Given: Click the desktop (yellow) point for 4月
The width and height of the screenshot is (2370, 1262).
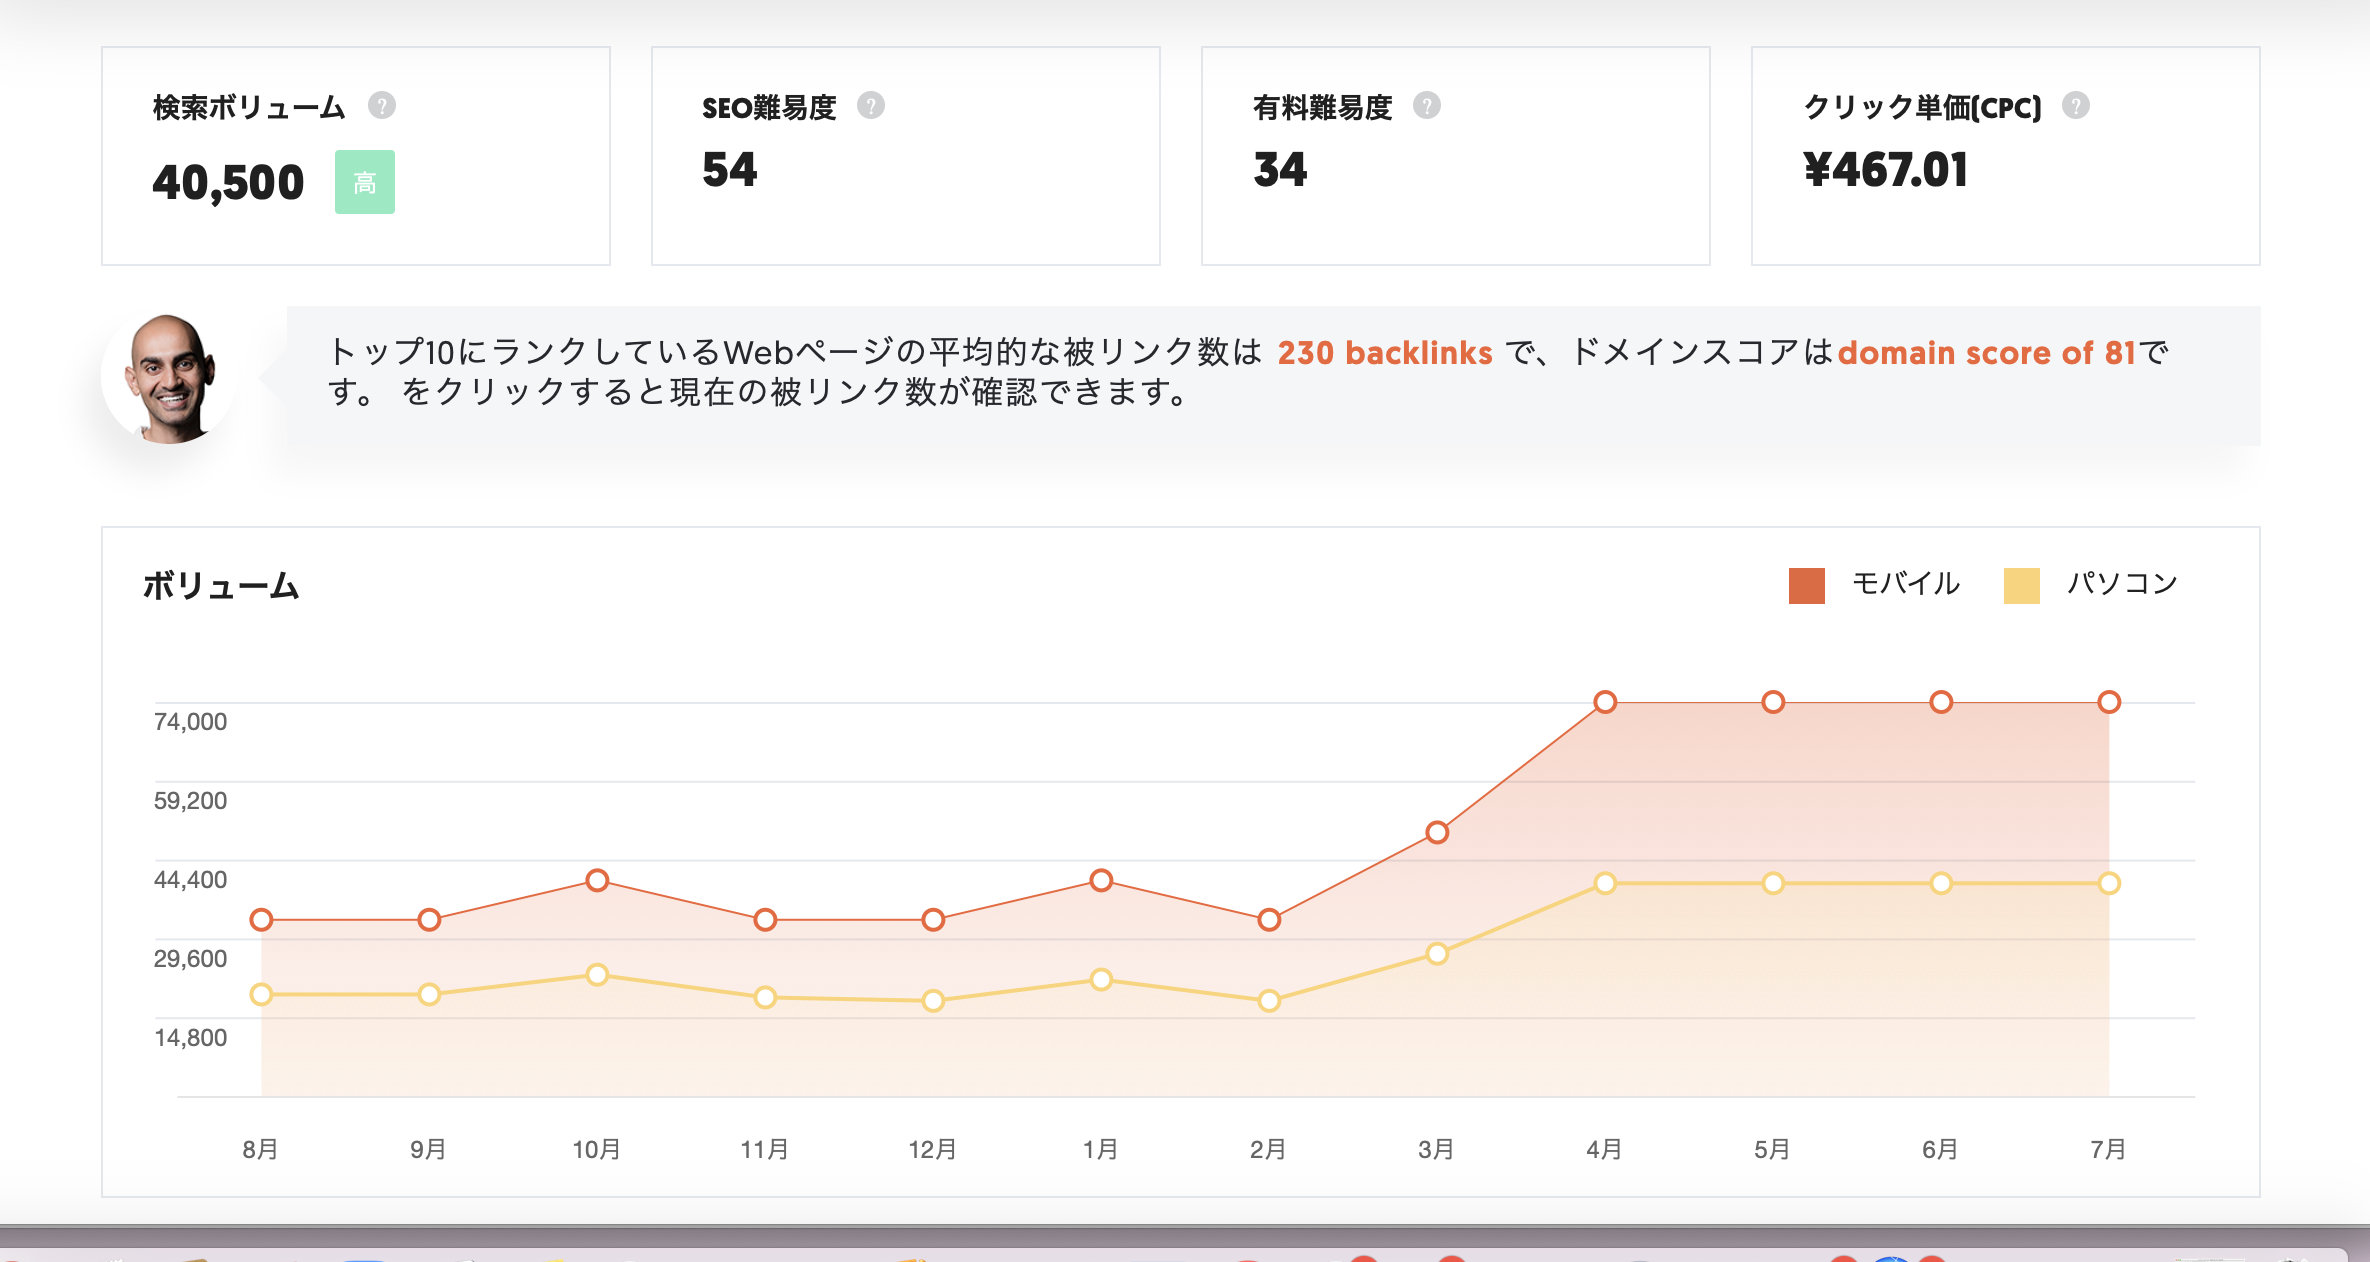Looking at the screenshot, I should point(1605,884).
